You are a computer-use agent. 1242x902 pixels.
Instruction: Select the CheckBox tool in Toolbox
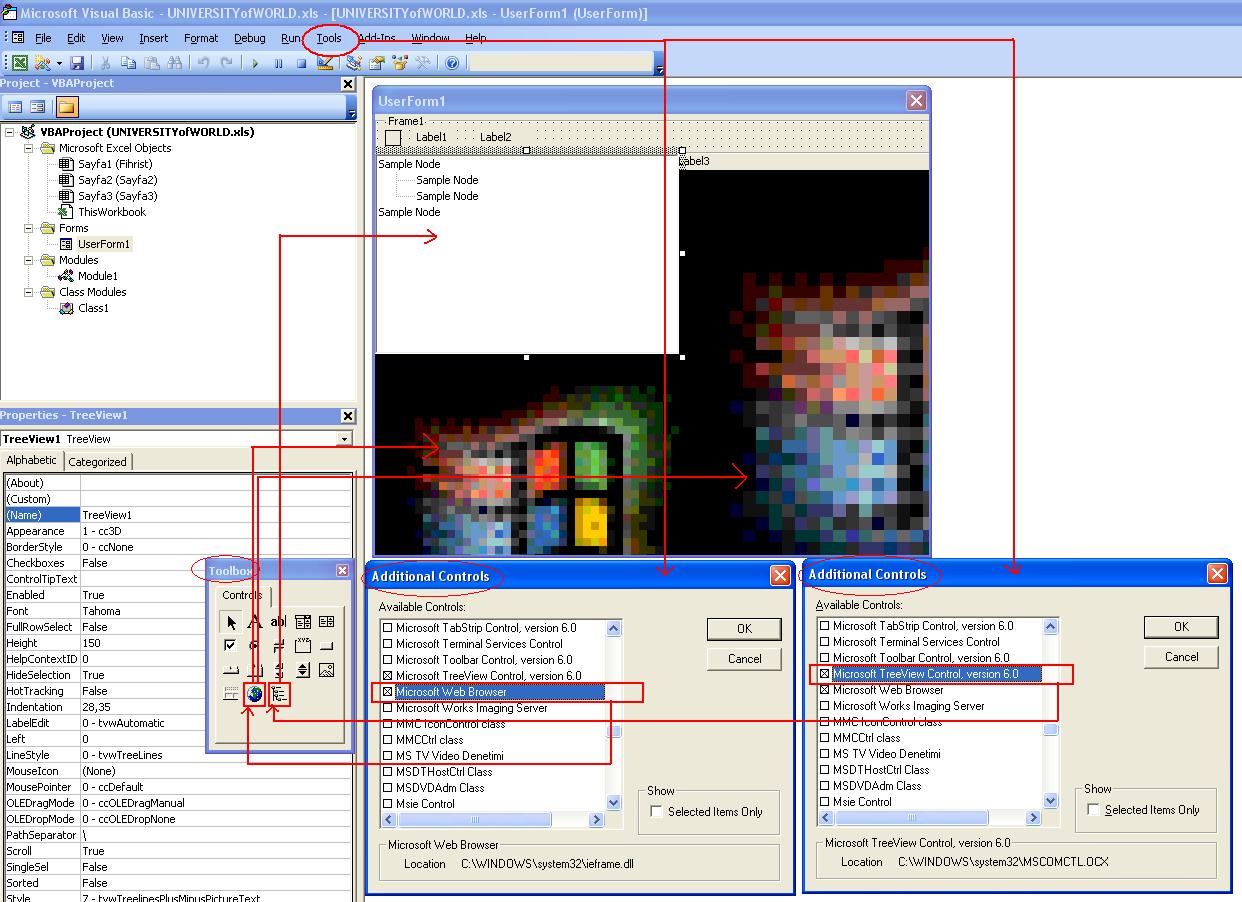pos(230,645)
